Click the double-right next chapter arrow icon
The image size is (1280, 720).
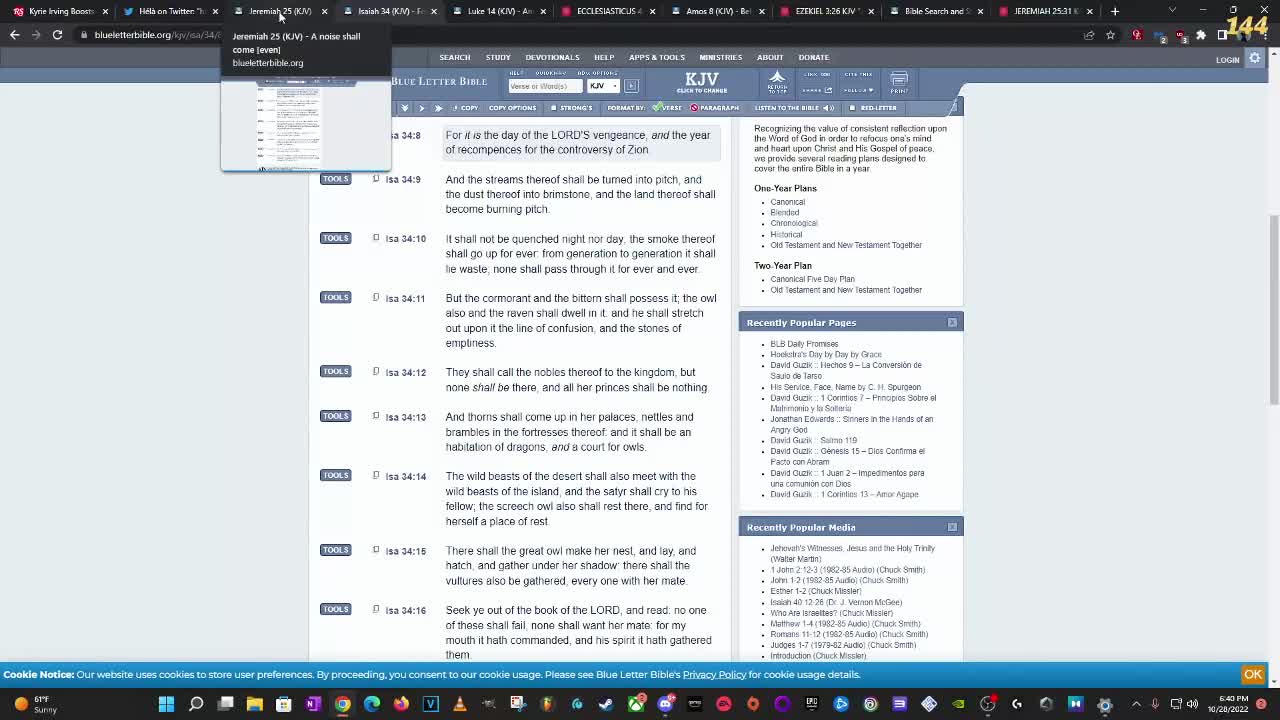coord(438,108)
